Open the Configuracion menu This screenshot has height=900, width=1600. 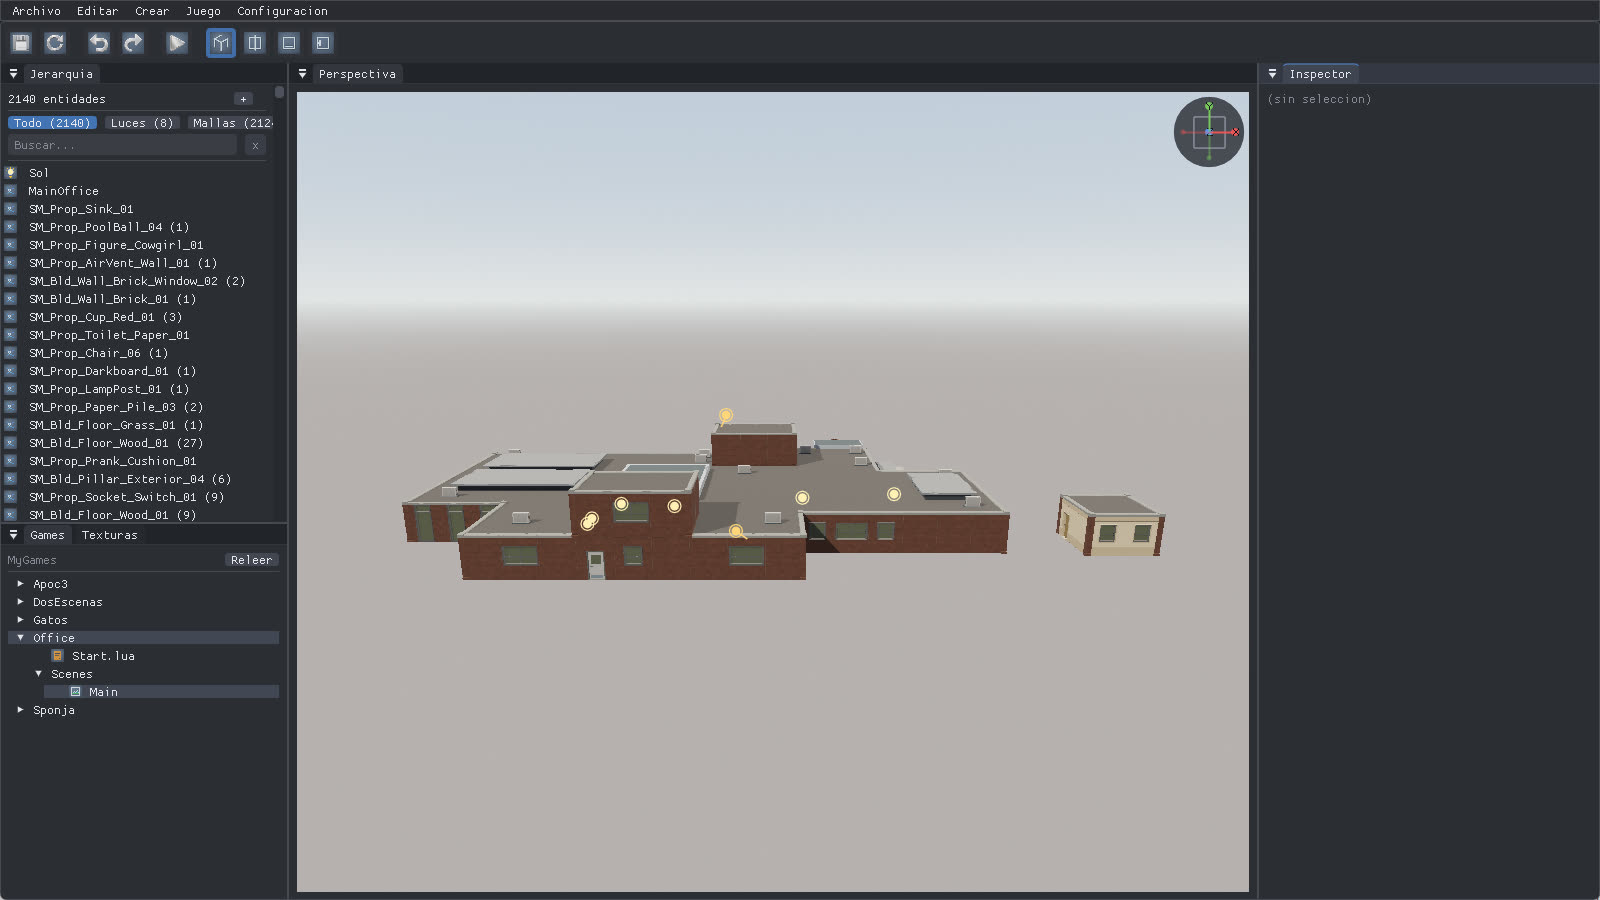282,11
